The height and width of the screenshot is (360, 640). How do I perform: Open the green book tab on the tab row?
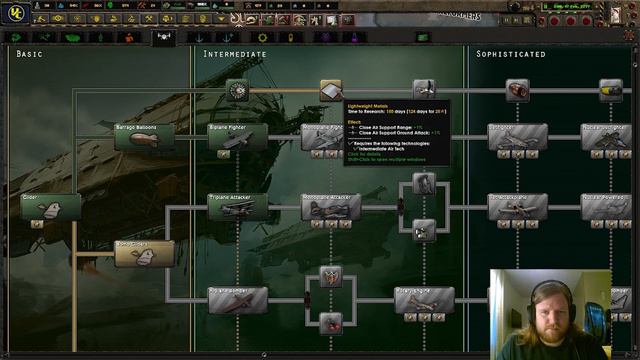pyautogui.click(x=424, y=38)
